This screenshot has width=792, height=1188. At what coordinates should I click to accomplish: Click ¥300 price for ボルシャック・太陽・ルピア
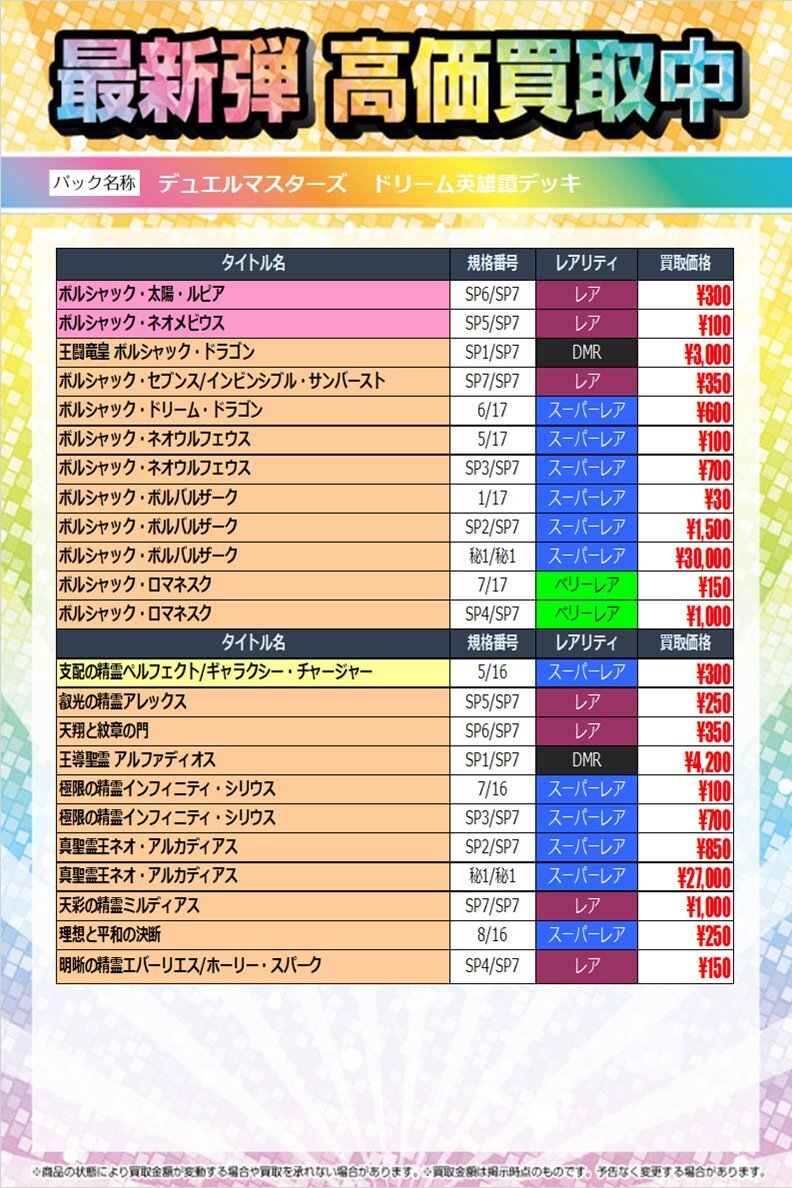pos(713,295)
